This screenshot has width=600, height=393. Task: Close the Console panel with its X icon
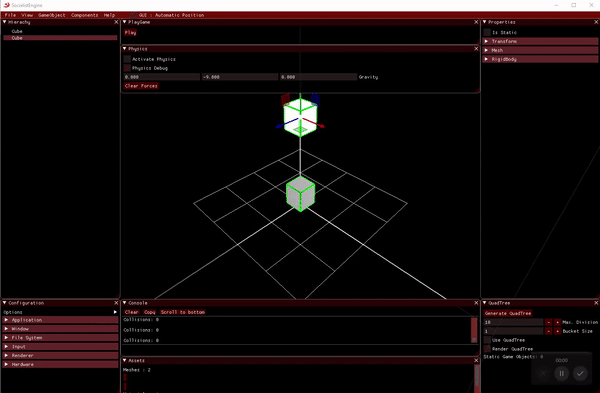click(x=476, y=303)
